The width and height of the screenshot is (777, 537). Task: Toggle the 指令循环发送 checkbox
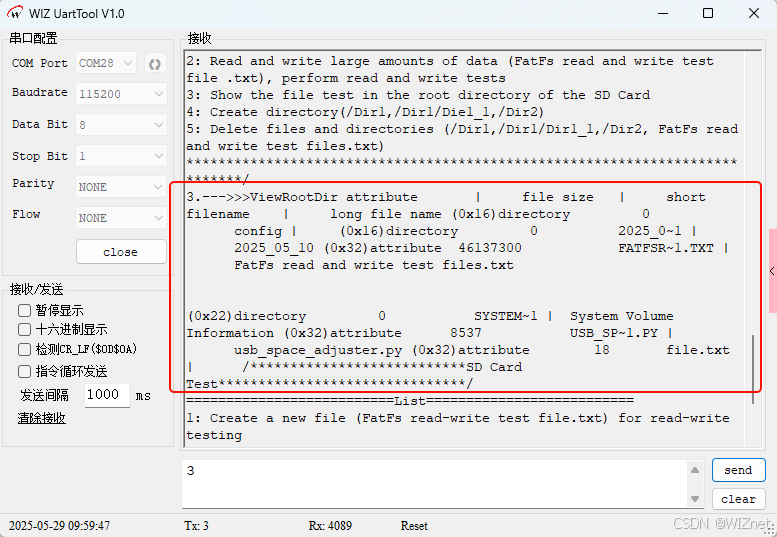[x=24, y=372]
